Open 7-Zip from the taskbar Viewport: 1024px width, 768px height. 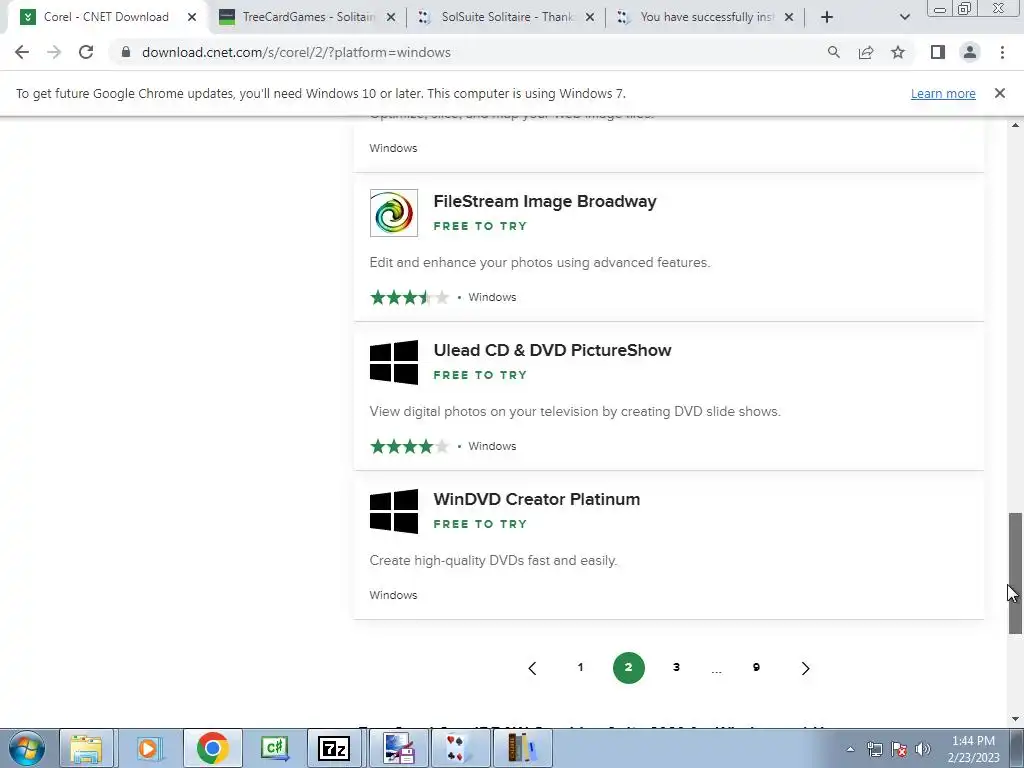coord(334,748)
